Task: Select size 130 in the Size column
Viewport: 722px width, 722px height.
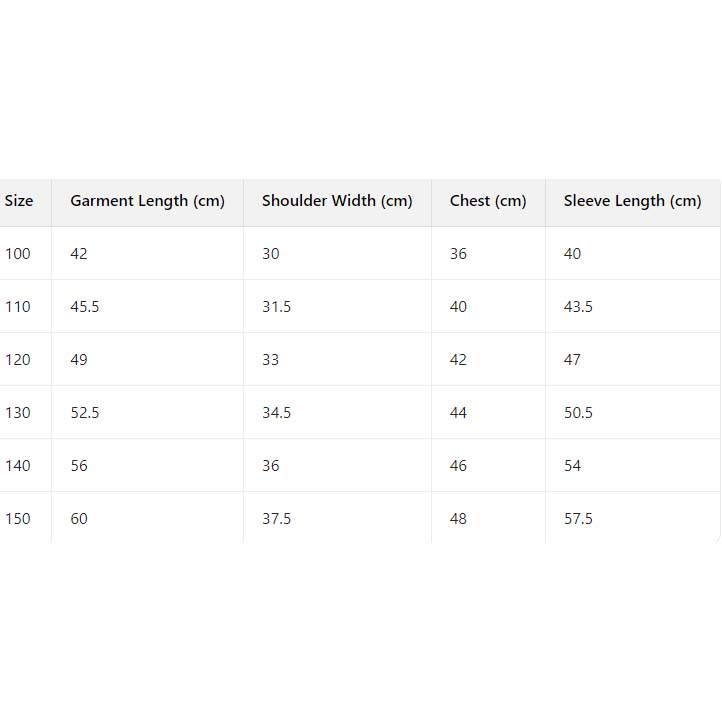Action: pos(18,413)
